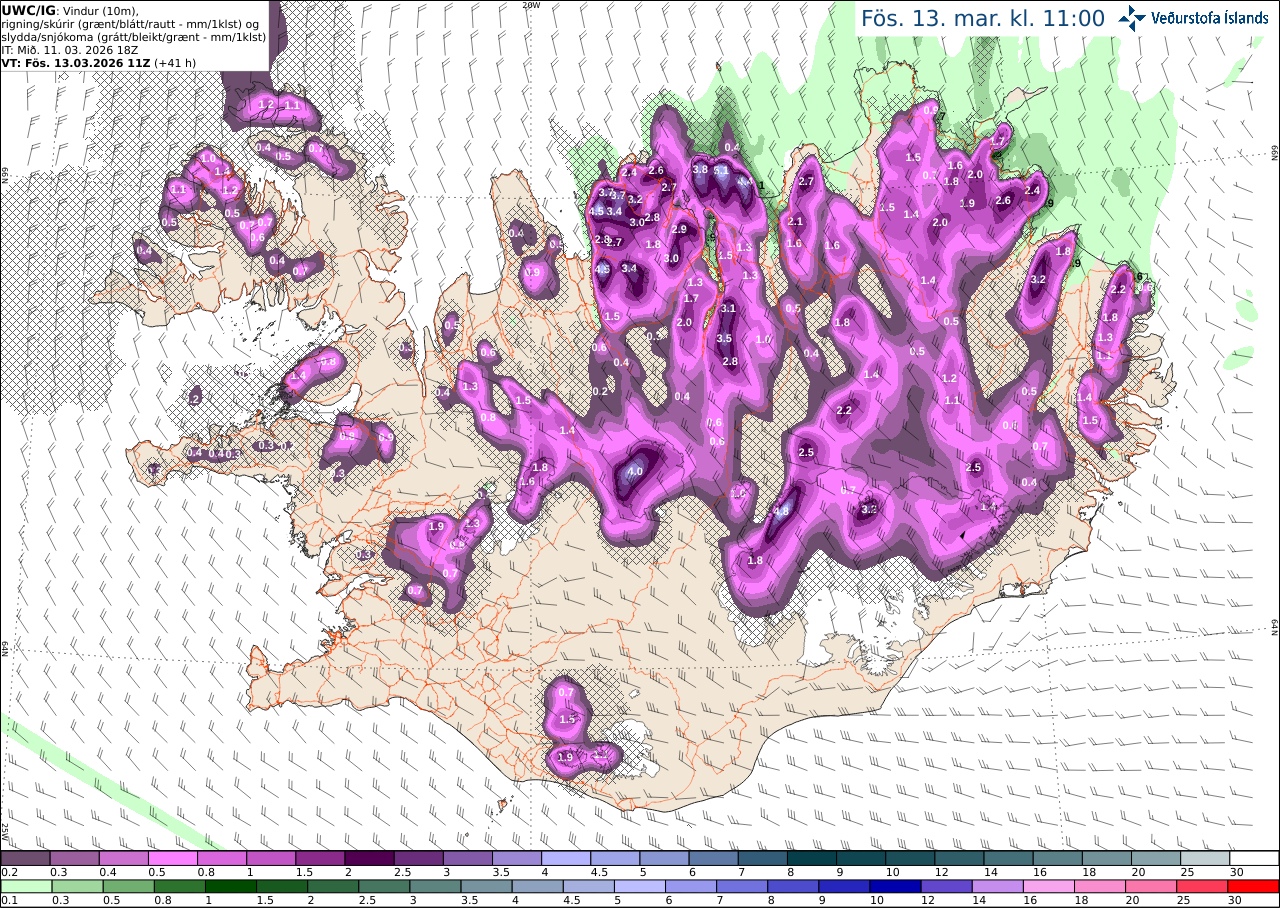Select the dark mauve 0.2 snow legend swatch
The image size is (1280, 908).
(x=25, y=858)
